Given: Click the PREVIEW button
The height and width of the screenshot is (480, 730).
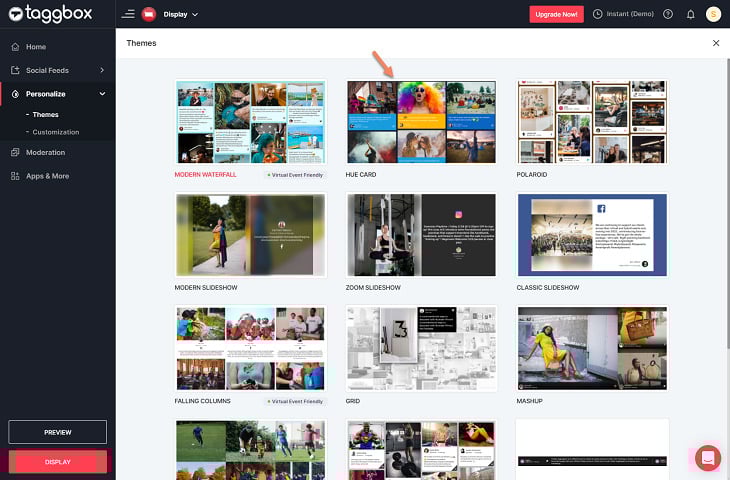Looking at the screenshot, I should click(x=58, y=432).
